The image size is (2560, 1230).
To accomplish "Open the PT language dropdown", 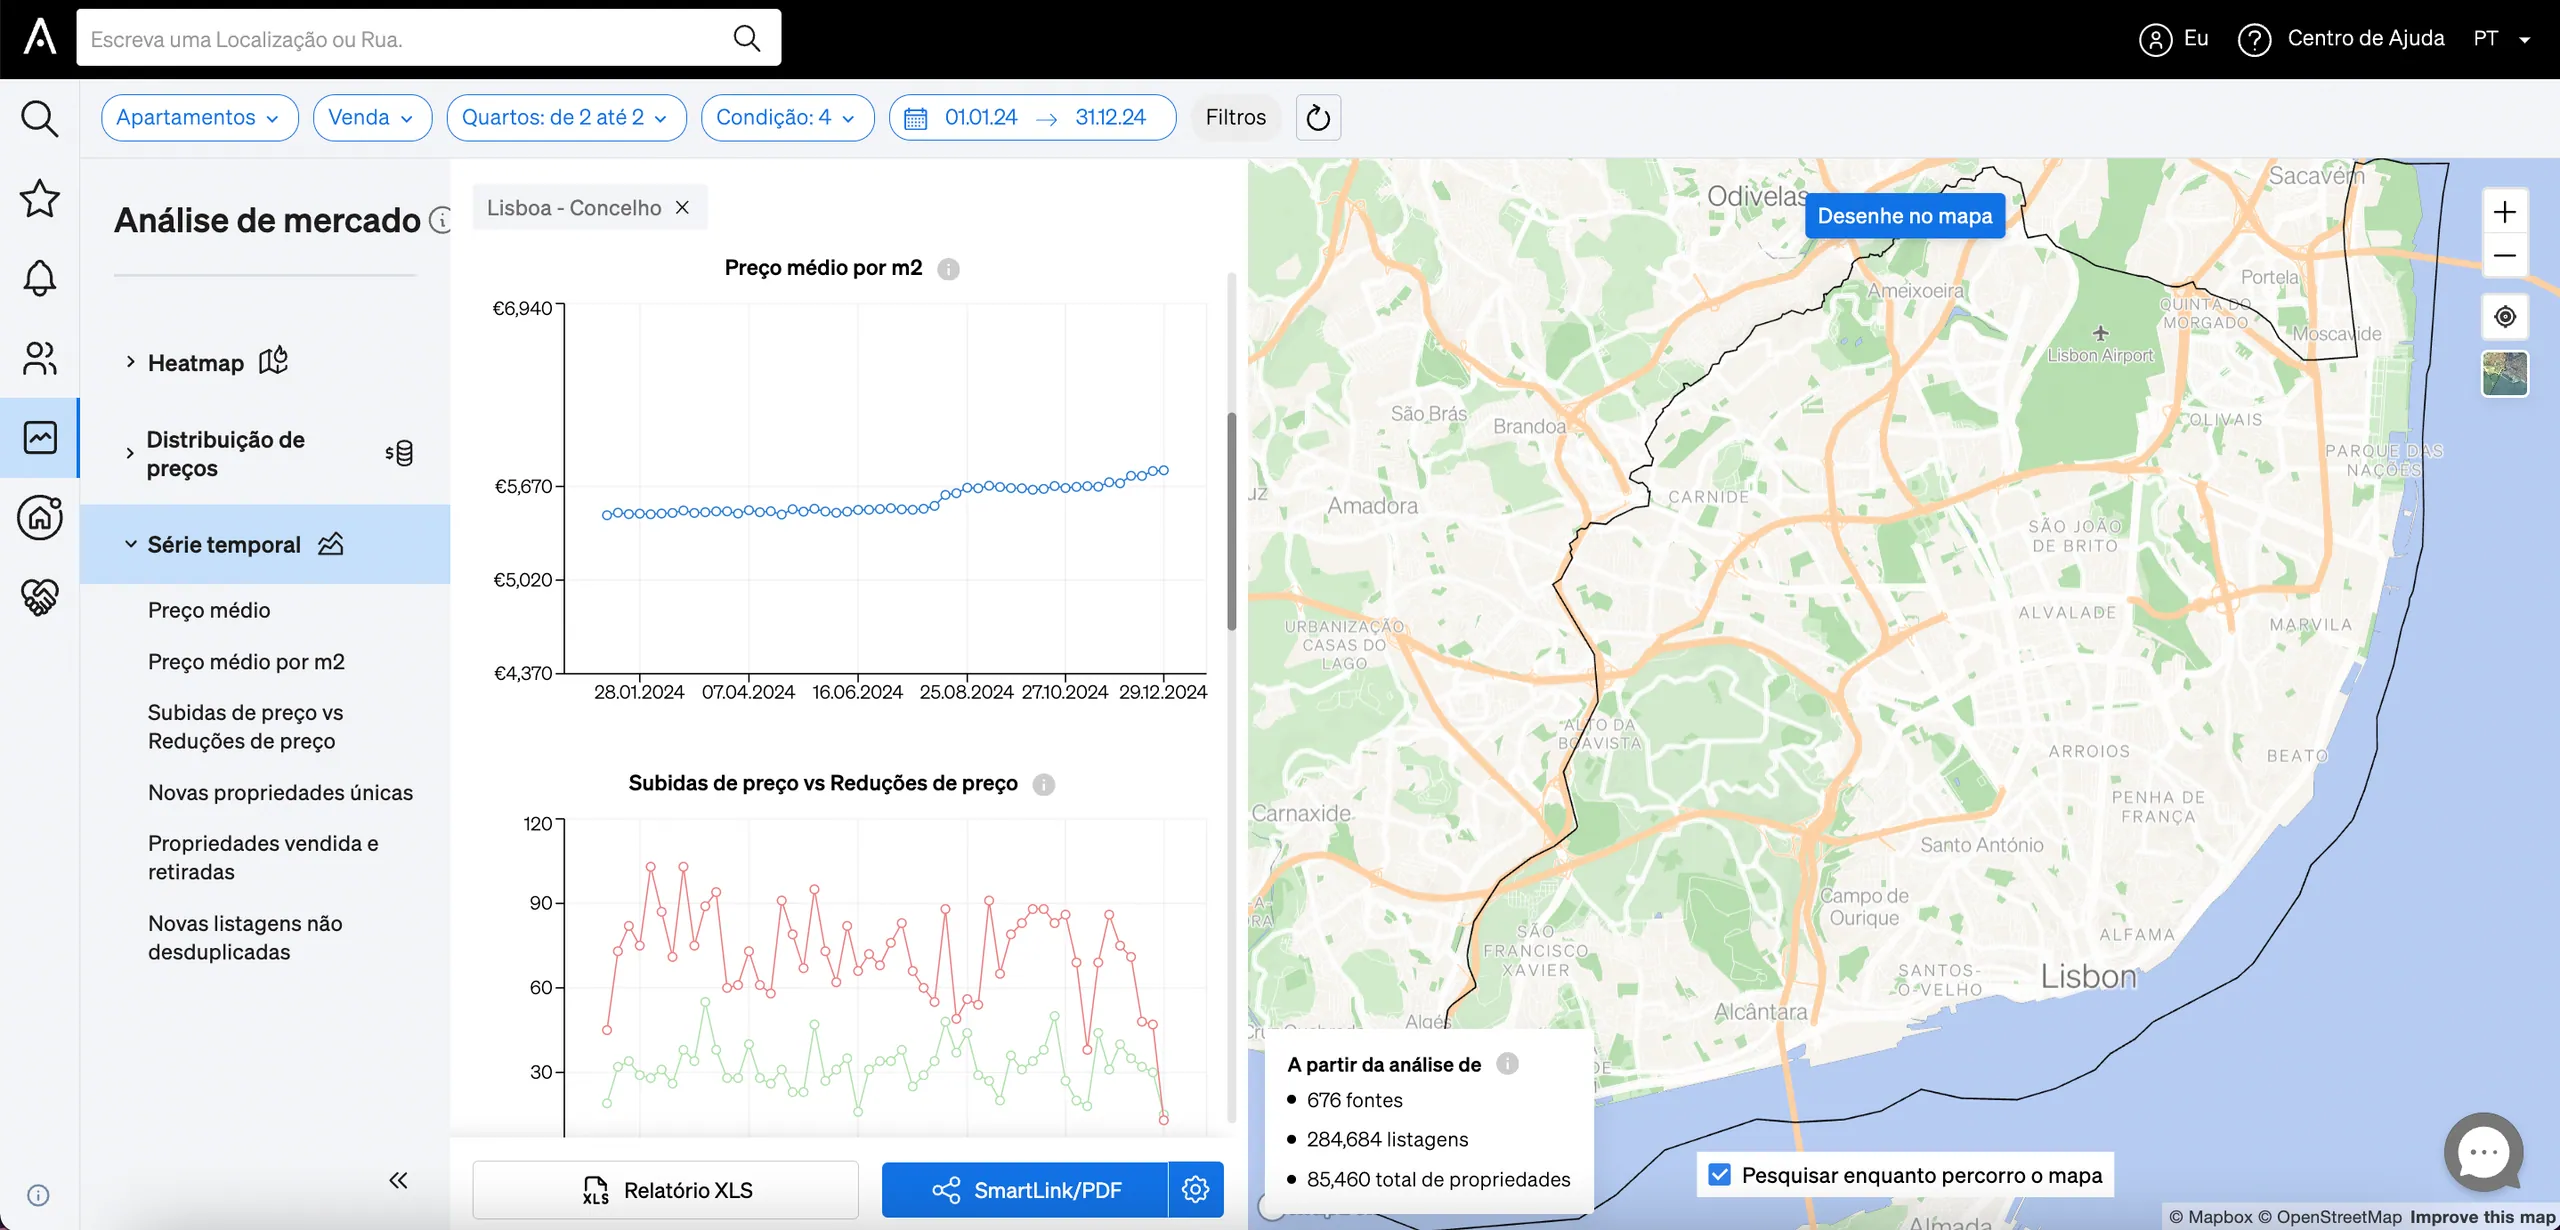I will (x=2502, y=38).
